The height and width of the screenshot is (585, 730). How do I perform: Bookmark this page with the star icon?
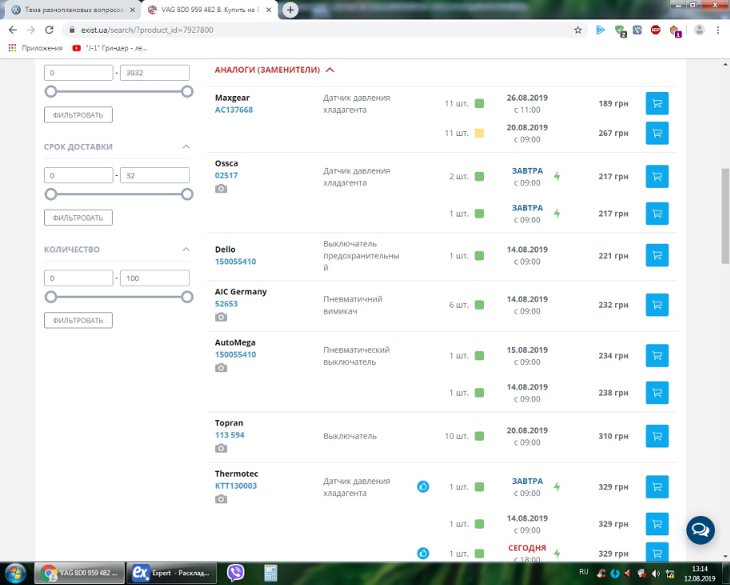578,30
